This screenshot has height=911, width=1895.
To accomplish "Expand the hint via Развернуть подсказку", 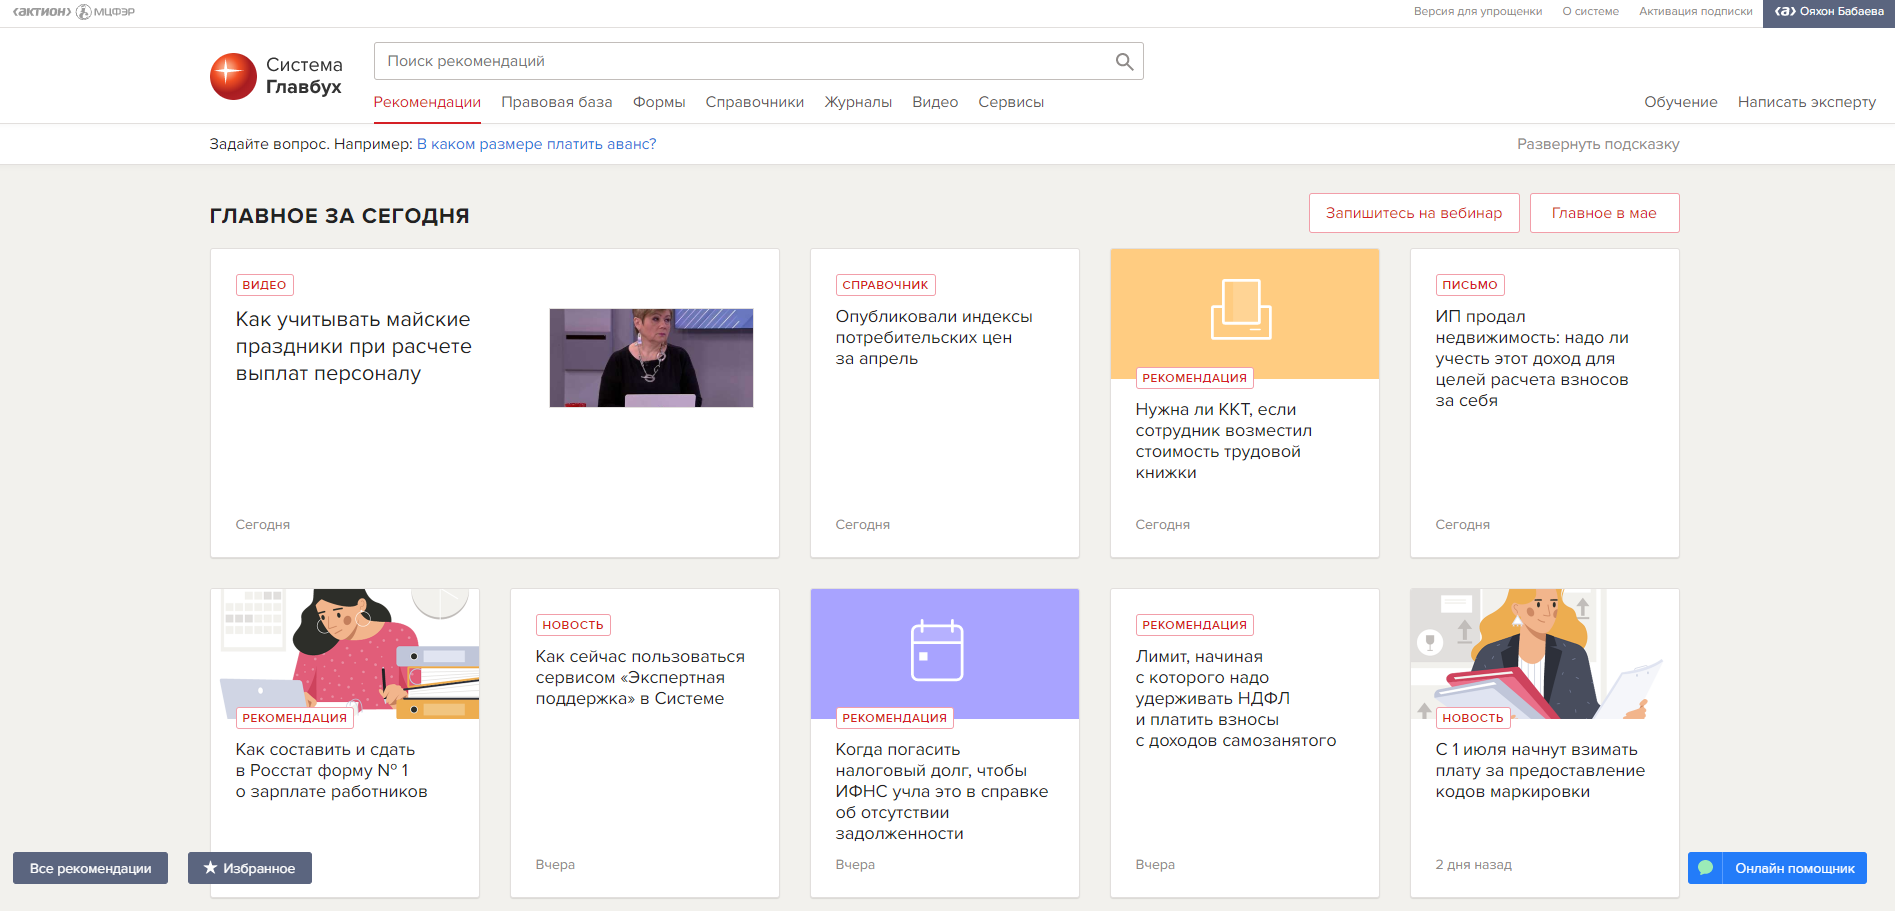I will (1597, 144).
